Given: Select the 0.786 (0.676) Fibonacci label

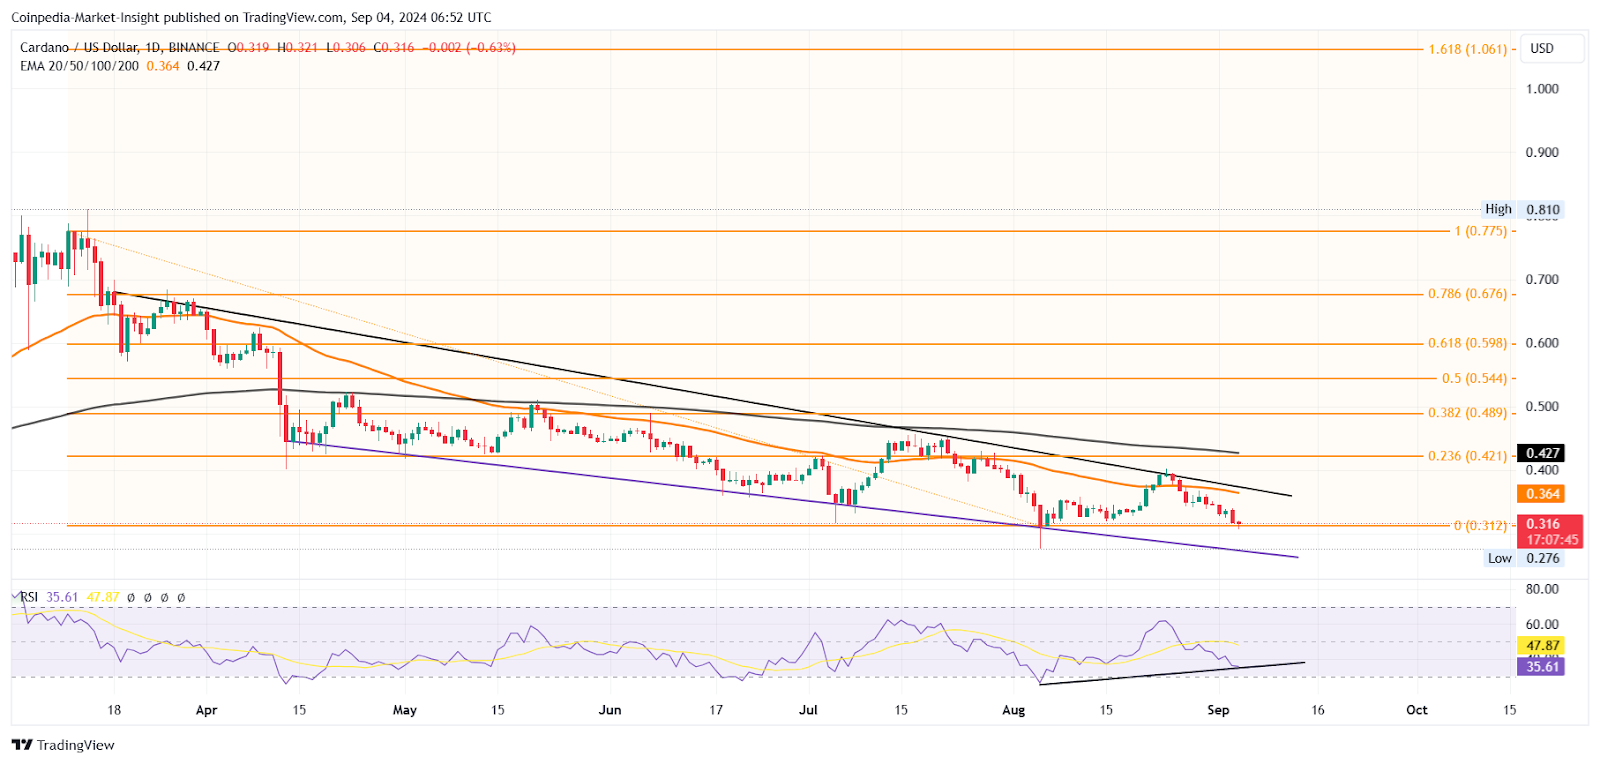Looking at the screenshot, I should click(1467, 294).
